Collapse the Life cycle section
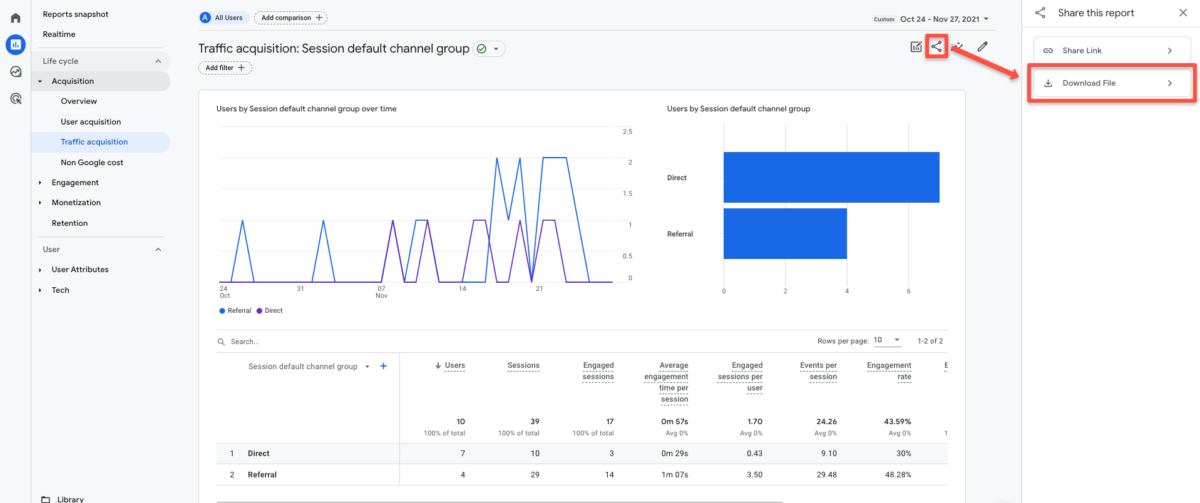 [157, 61]
